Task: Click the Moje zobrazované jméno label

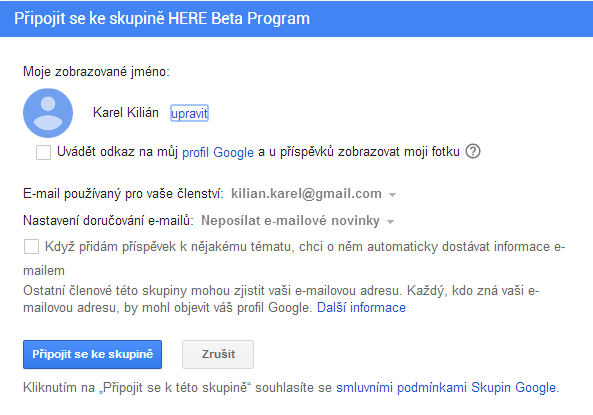Action: pos(96,71)
